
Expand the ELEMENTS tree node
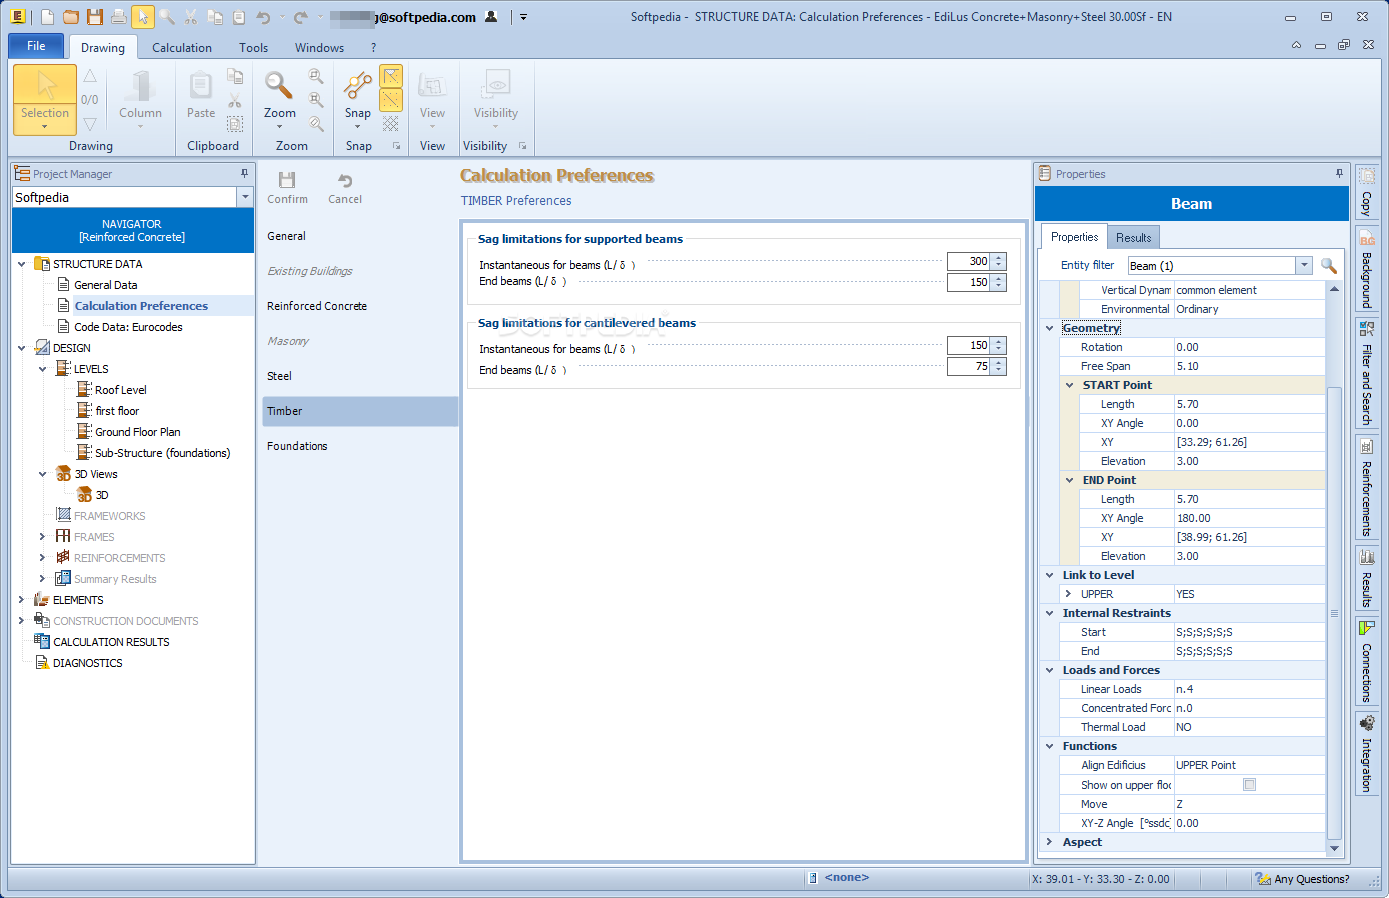pos(22,600)
